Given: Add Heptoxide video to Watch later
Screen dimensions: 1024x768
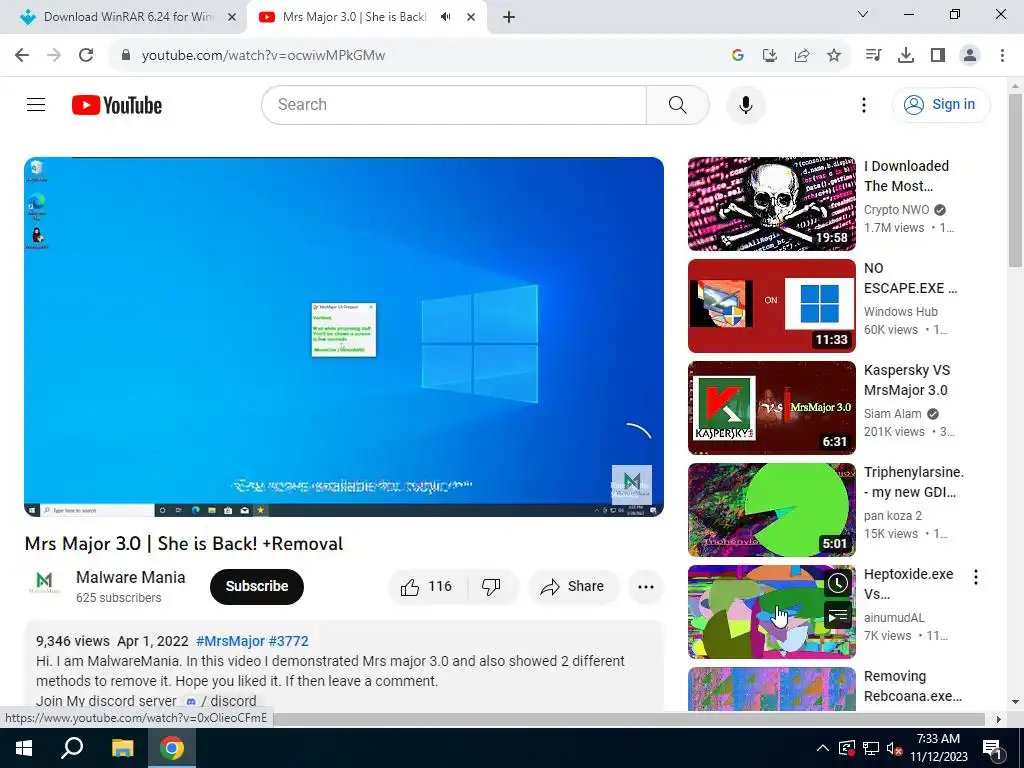Looking at the screenshot, I should click(837, 583).
